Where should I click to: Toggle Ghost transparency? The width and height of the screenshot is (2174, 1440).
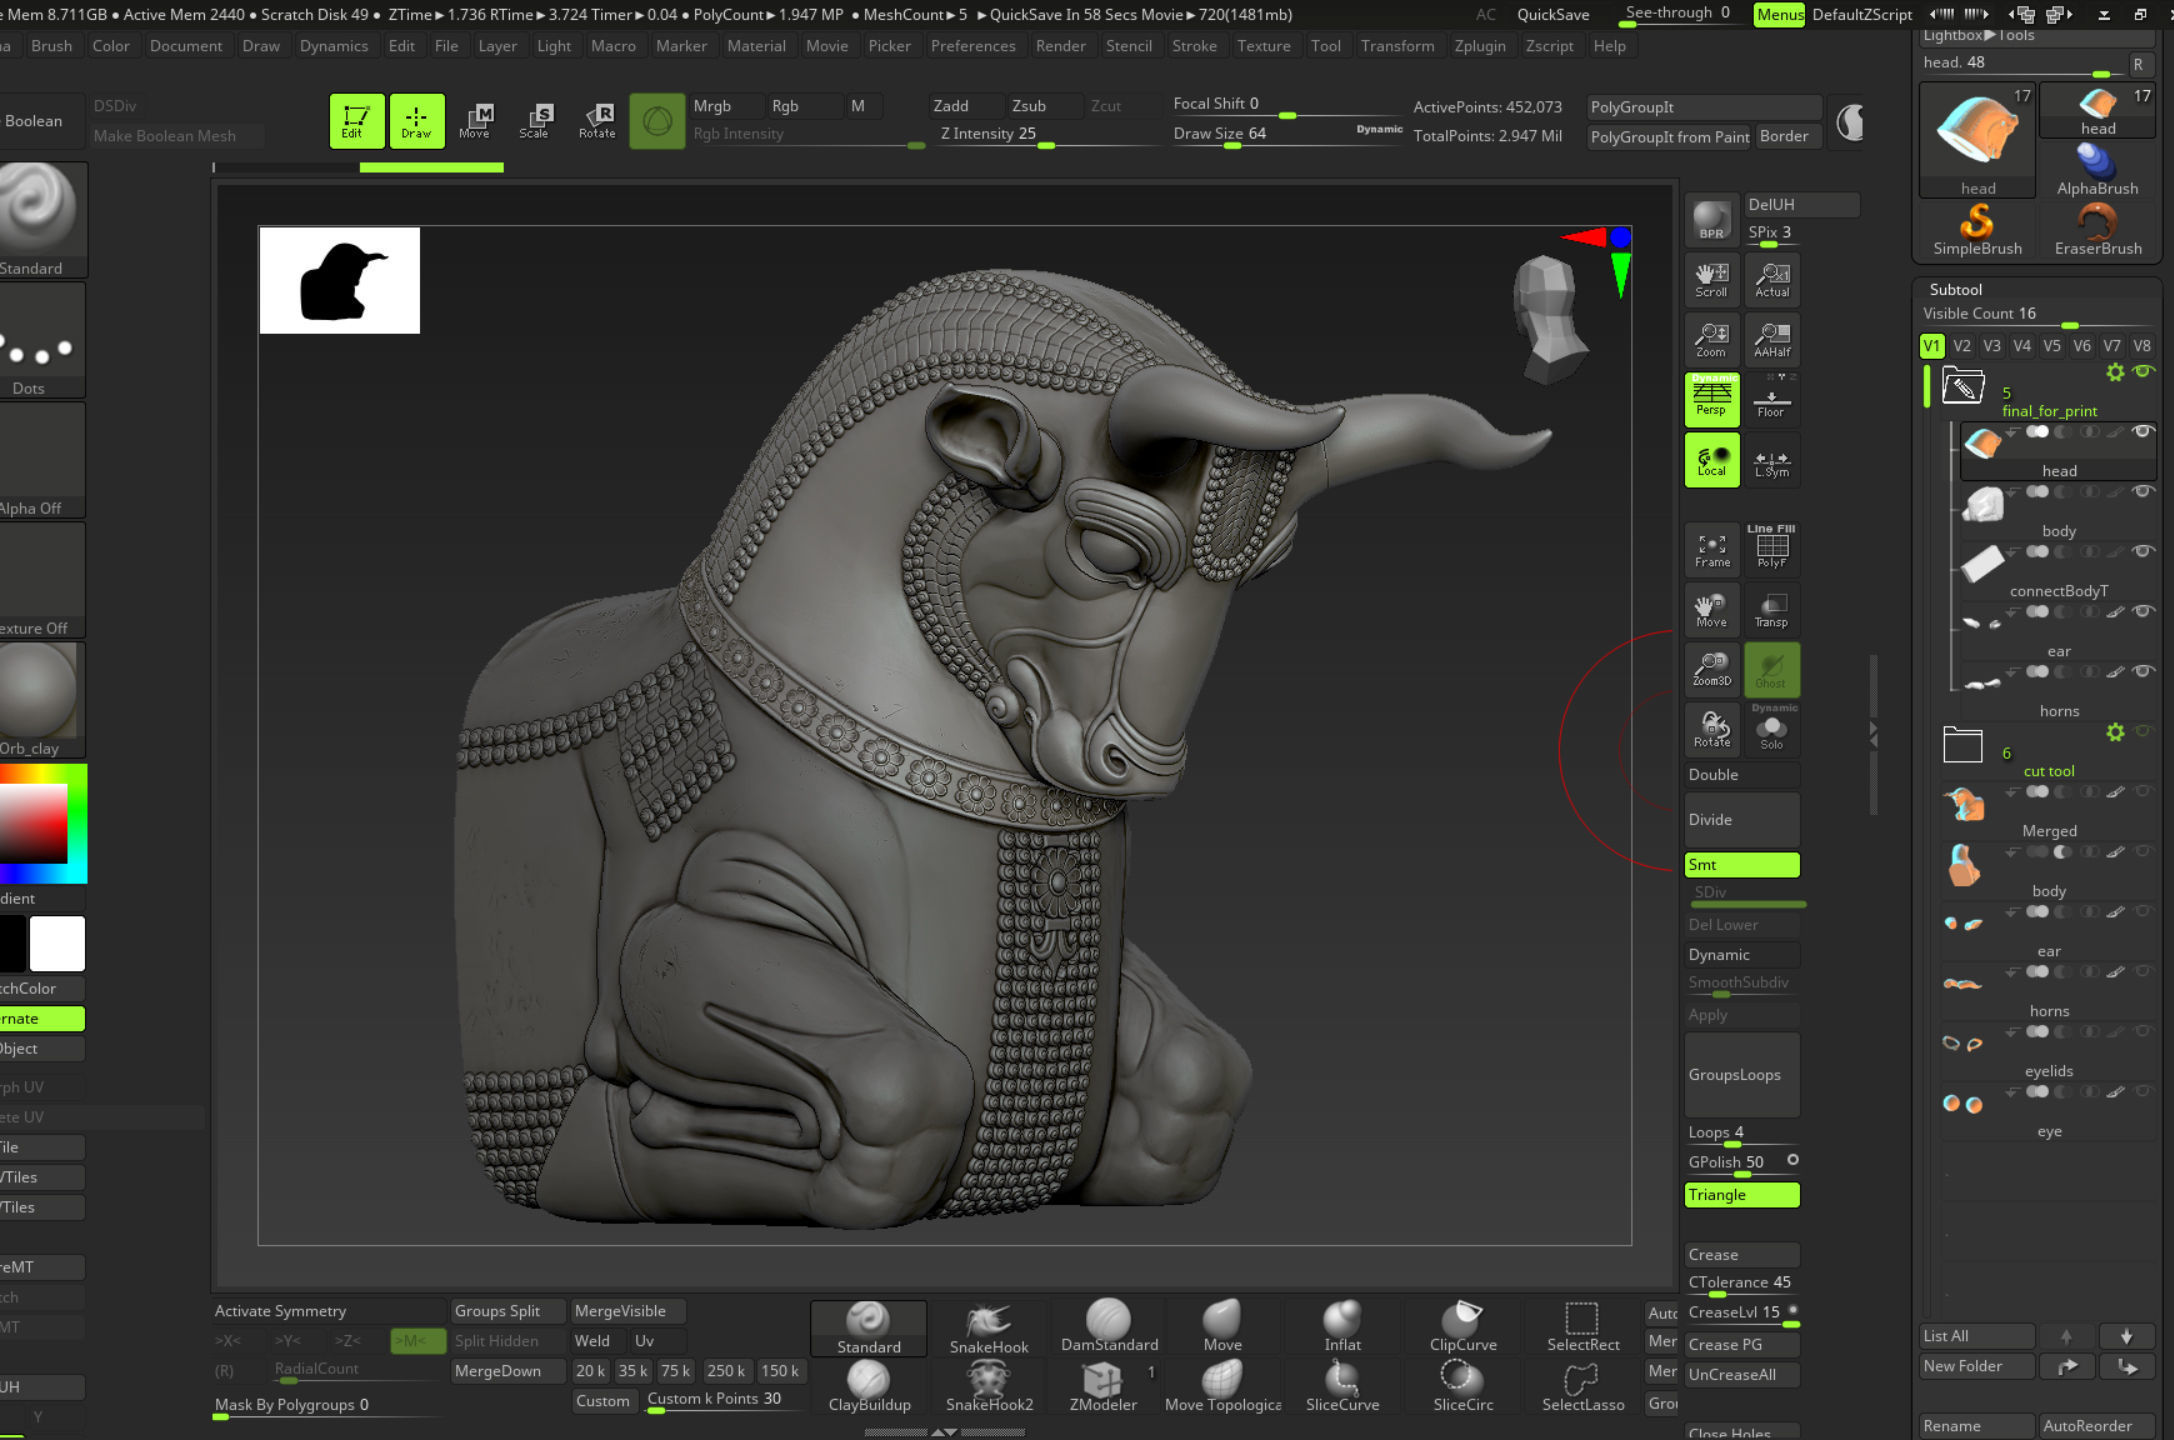(1772, 669)
